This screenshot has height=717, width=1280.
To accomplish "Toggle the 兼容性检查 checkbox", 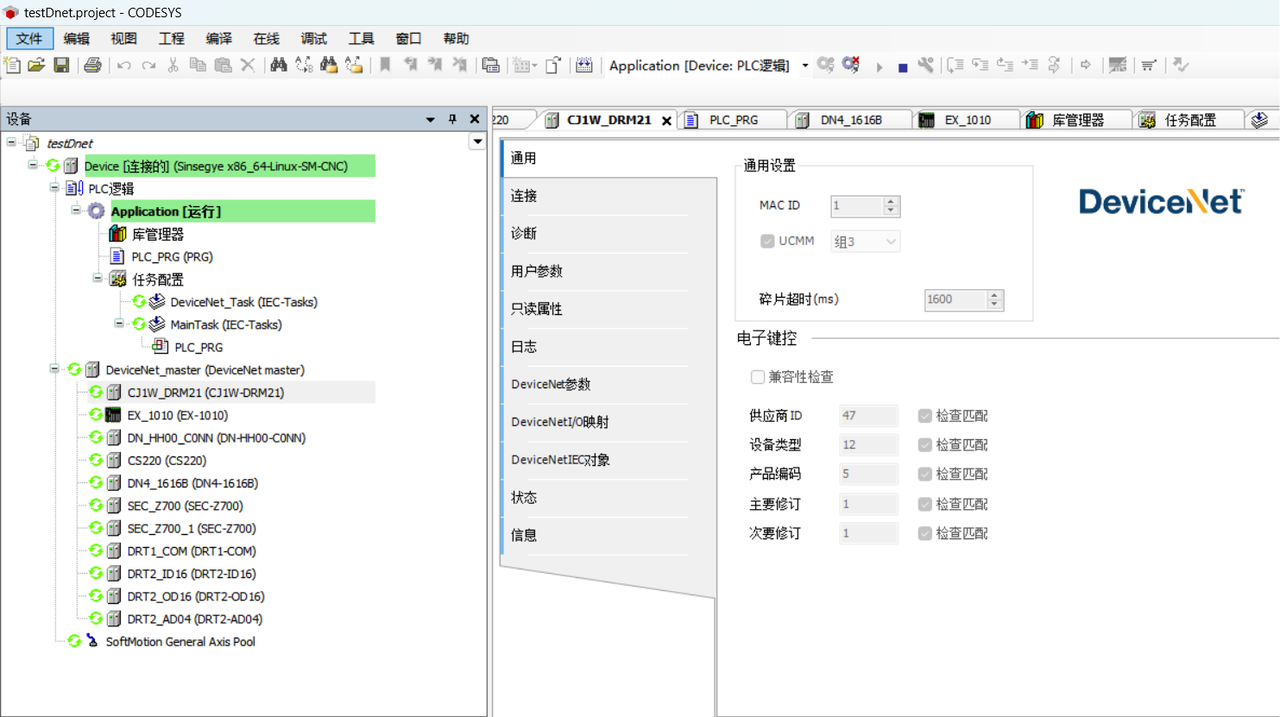I will pyautogui.click(x=758, y=377).
